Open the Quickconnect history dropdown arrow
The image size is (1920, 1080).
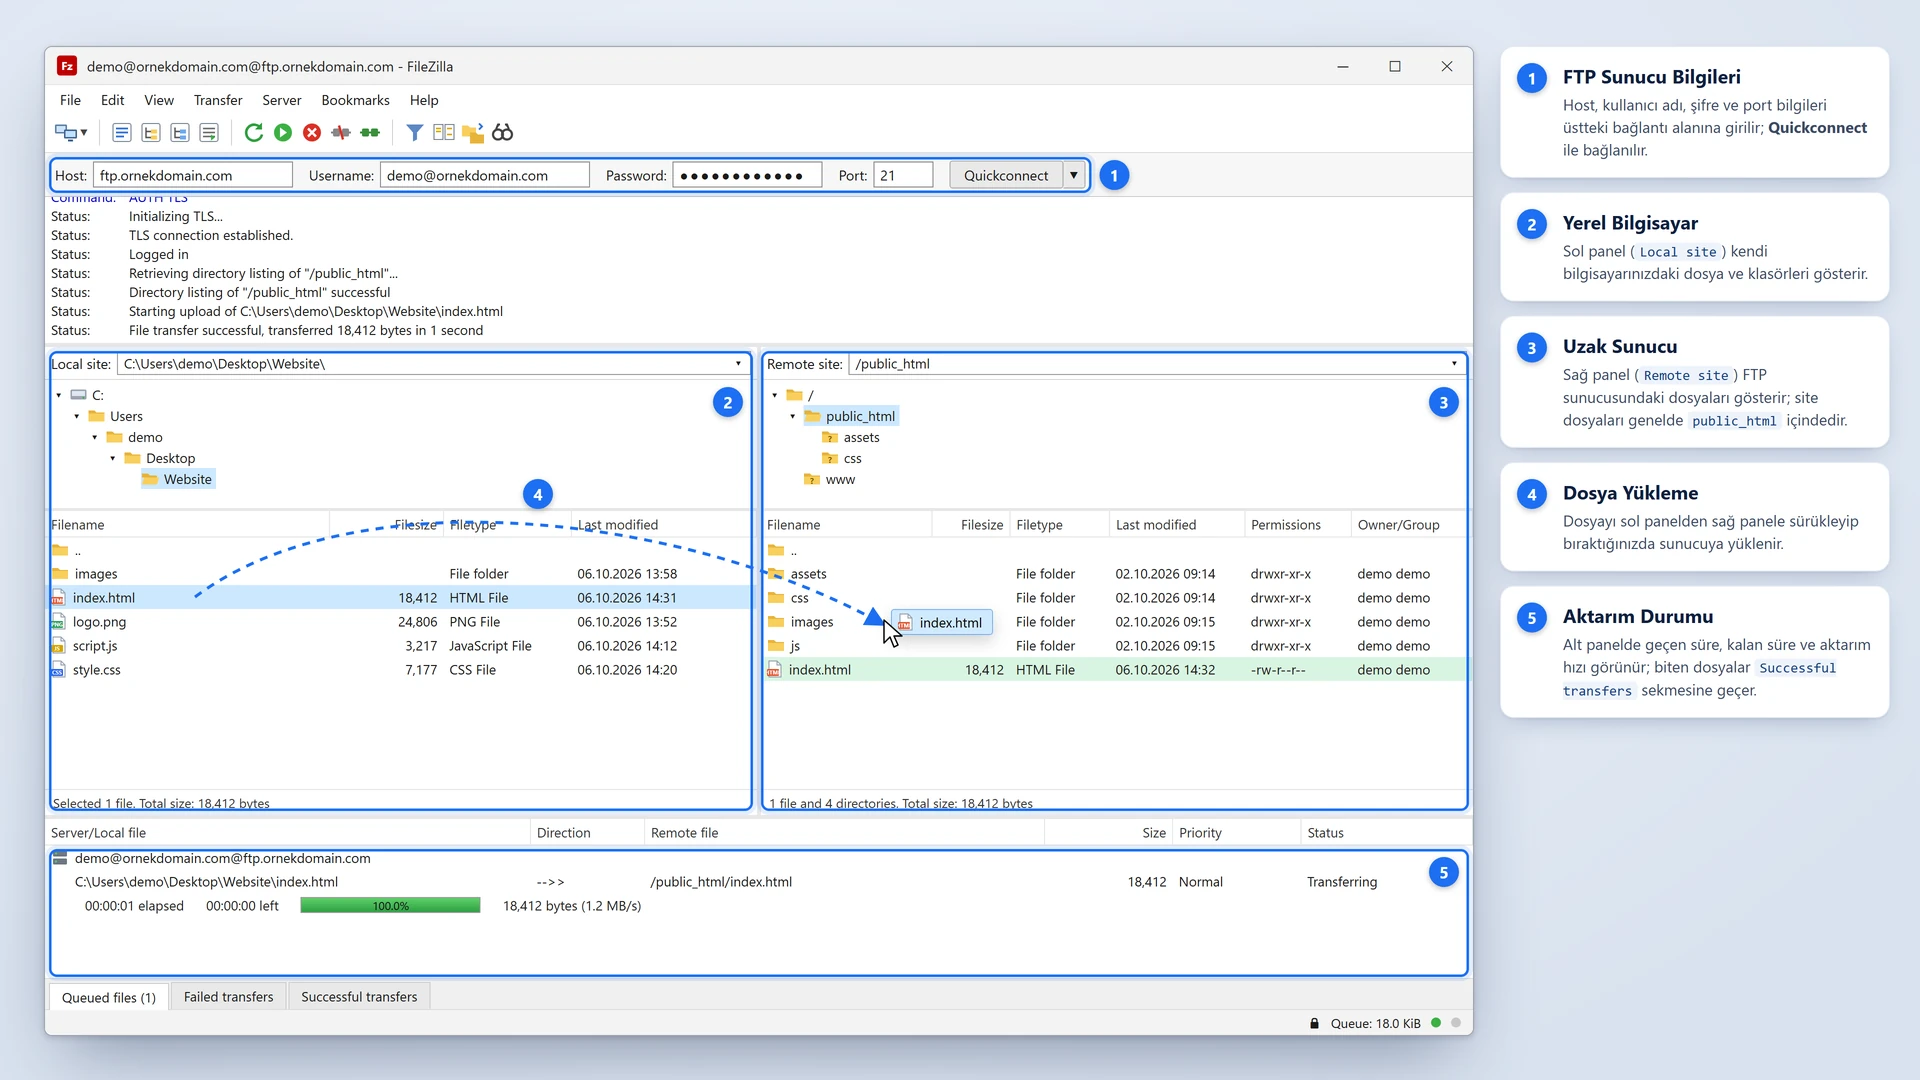1074,175
